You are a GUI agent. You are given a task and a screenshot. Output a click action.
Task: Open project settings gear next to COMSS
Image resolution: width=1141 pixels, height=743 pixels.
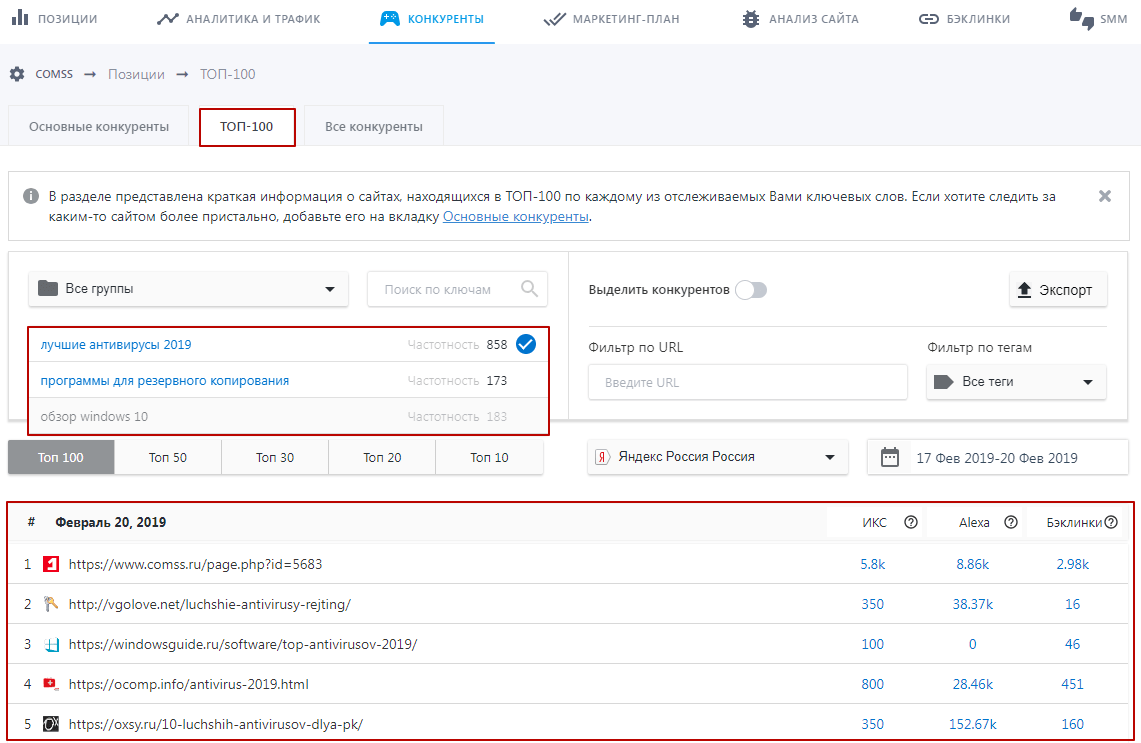click(17, 73)
